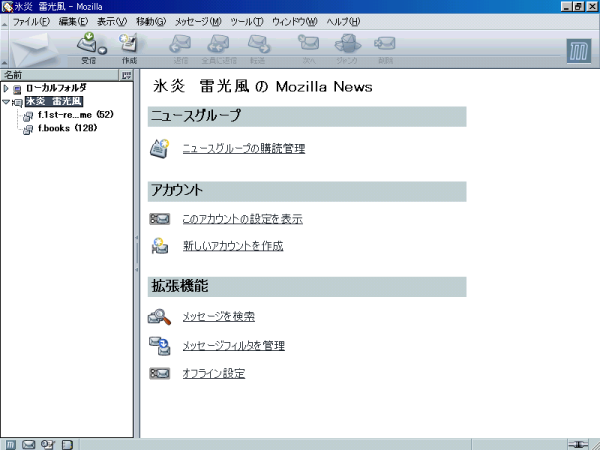Image resolution: width=600 pixels, height=450 pixels.
Task: Click the このアカウントの設定を表示 link
Action: coord(243,219)
